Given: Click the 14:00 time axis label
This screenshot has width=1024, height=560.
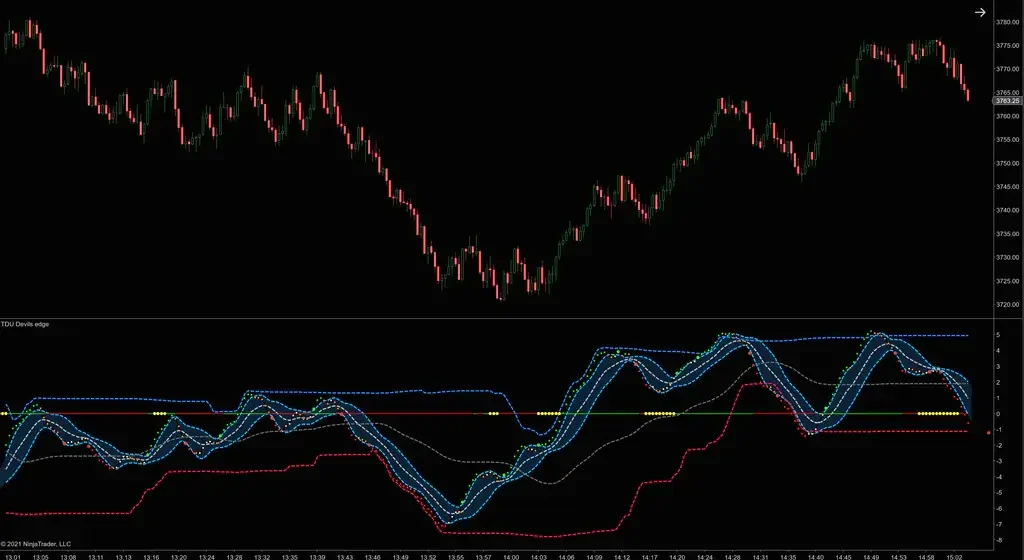Looking at the screenshot, I should [511, 557].
